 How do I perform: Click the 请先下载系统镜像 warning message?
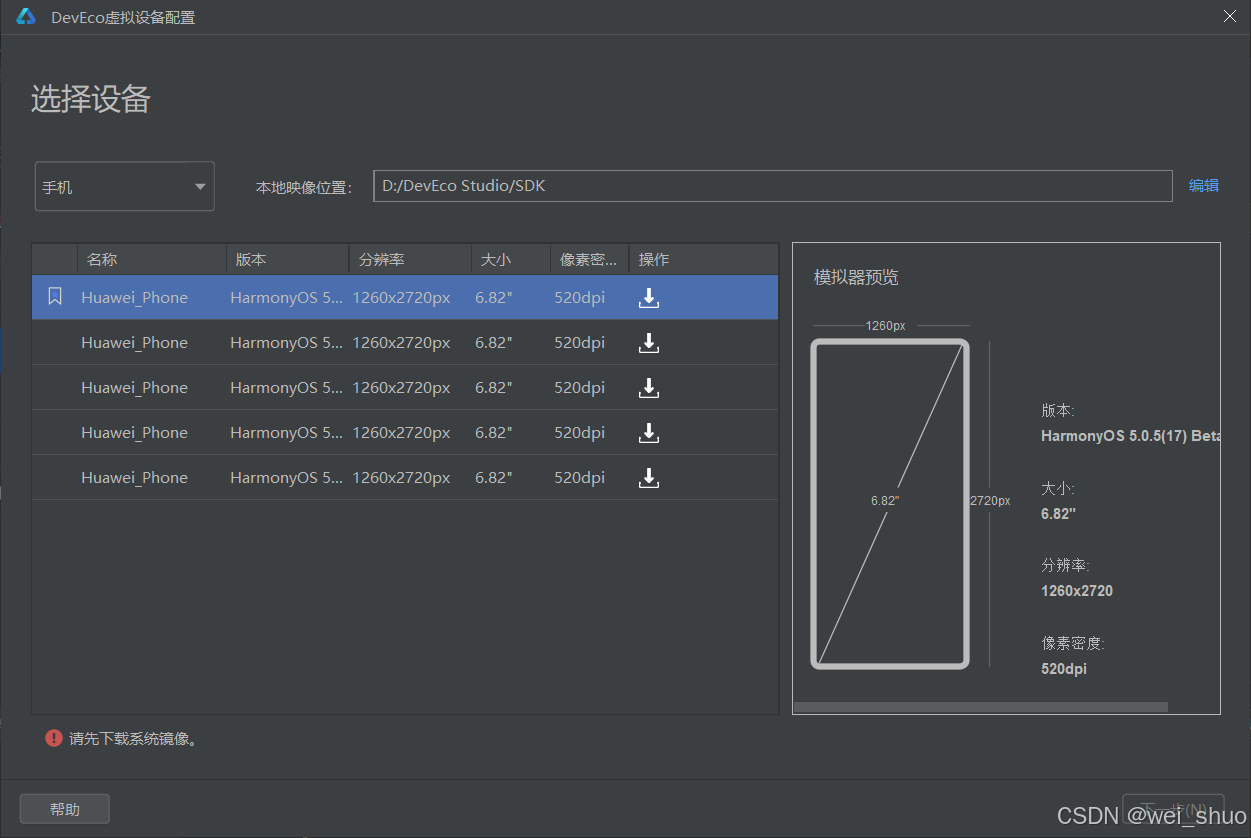[133, 739]
